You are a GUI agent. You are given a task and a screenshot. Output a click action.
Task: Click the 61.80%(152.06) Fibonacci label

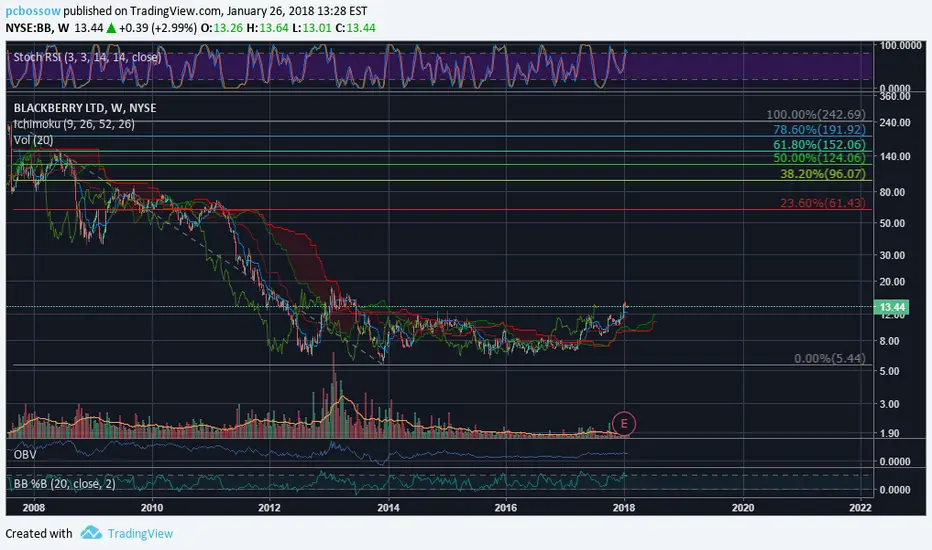tap(819, 144)
